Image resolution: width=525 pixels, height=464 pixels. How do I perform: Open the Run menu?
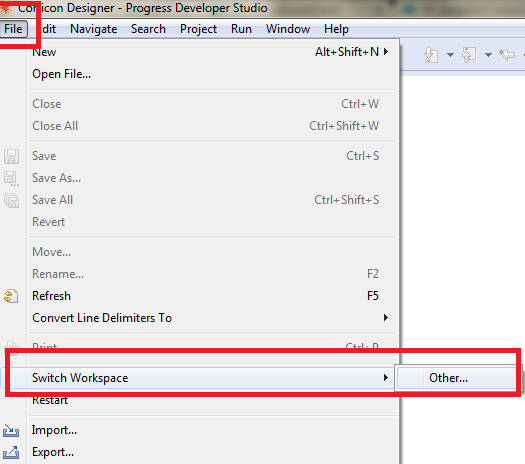point(241,29)
